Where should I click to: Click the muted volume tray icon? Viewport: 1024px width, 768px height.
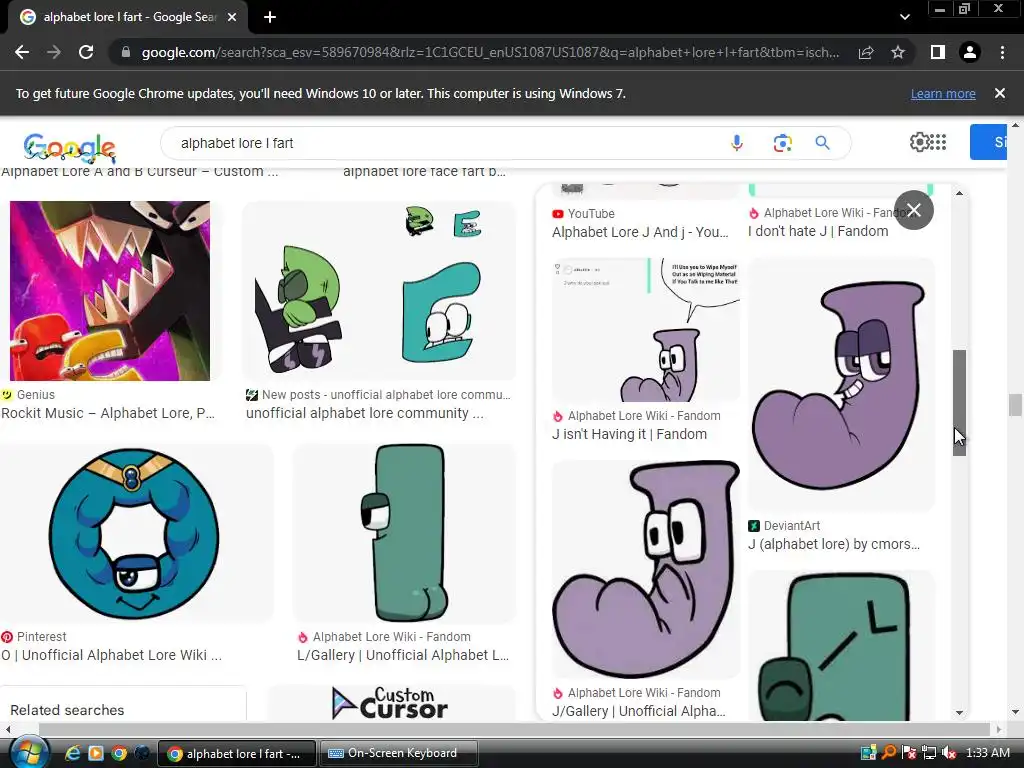(x=950, y=753)
